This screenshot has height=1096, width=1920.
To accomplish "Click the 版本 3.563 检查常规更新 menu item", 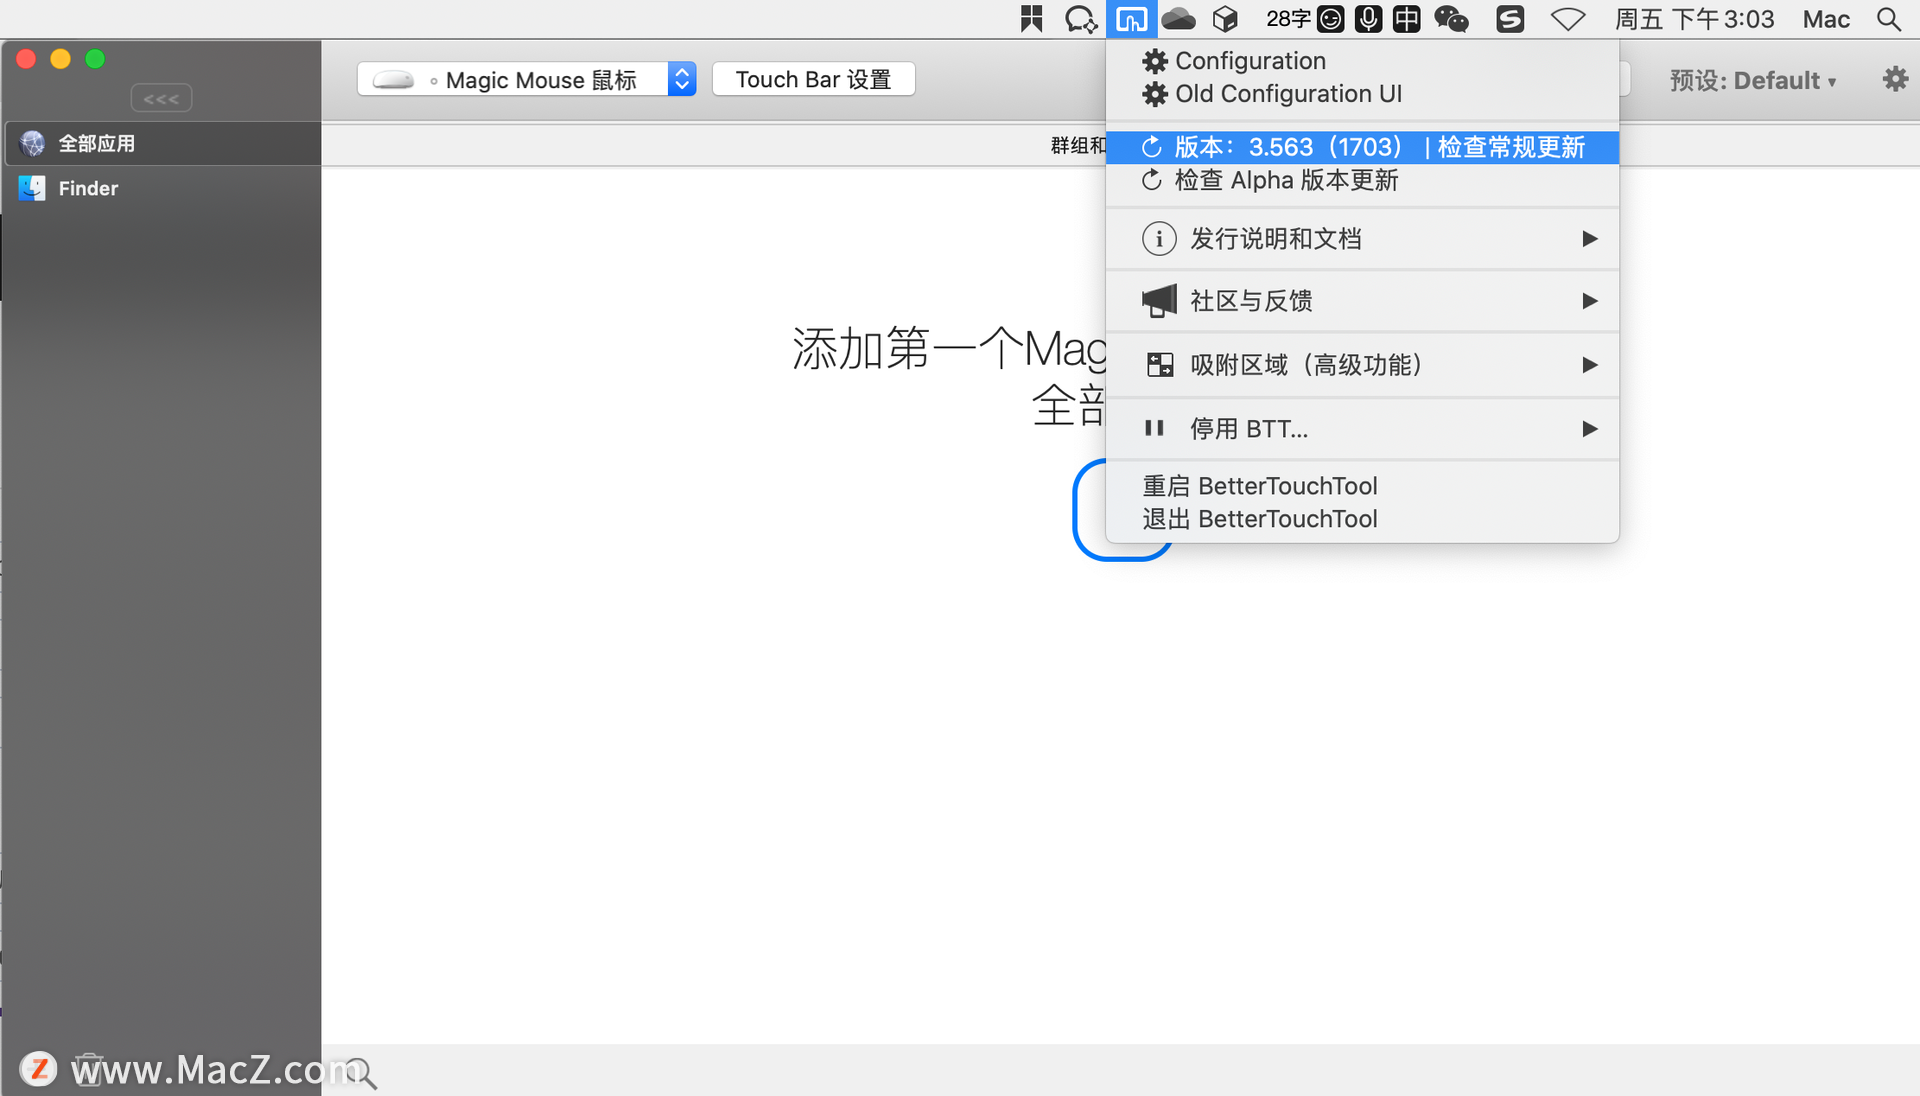I will click(1362, 147).
